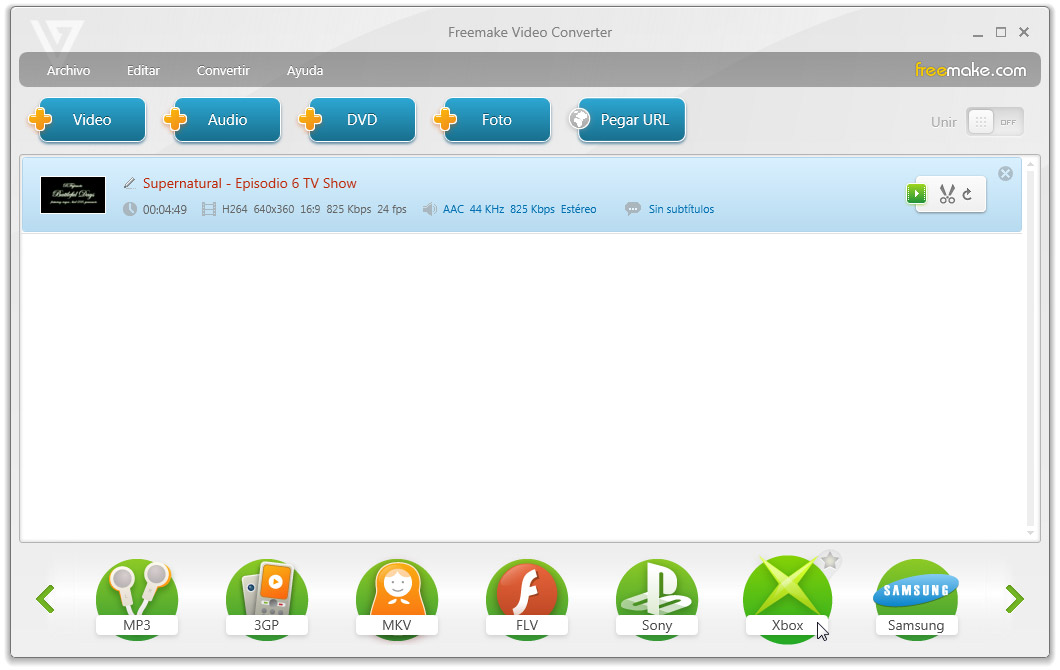Viewport: 1060px width, 670px height.
Task: Open AAC audio track settings
Action: pyautogui.click(x=519, y=210)
